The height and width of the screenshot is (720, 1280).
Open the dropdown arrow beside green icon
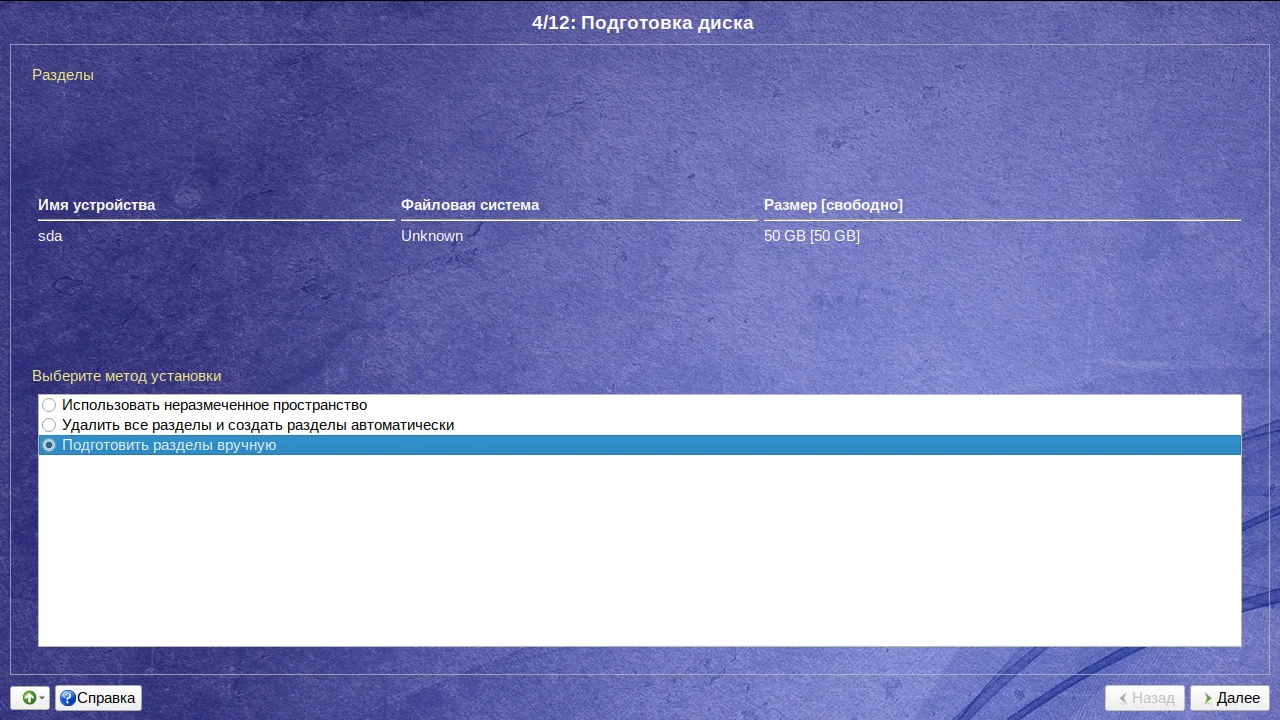[43, 699]
